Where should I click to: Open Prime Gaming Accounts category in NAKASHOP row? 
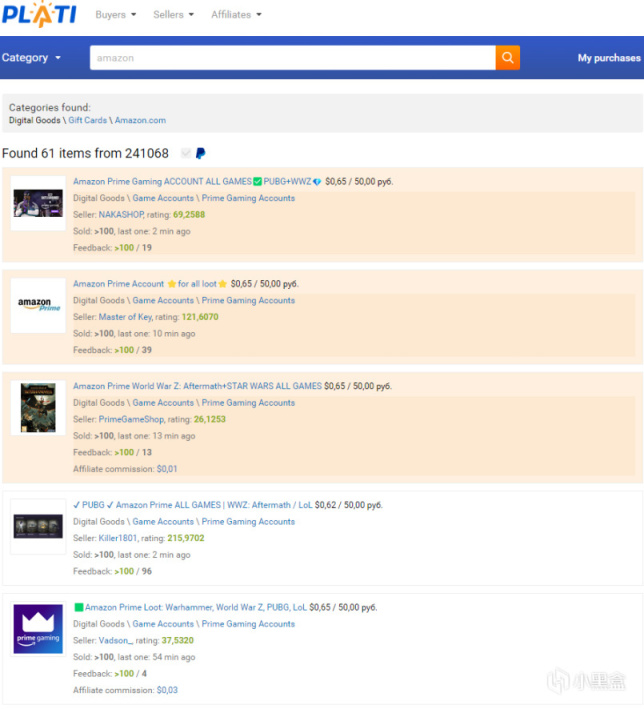pyautogui.click(x=248, y=198)
